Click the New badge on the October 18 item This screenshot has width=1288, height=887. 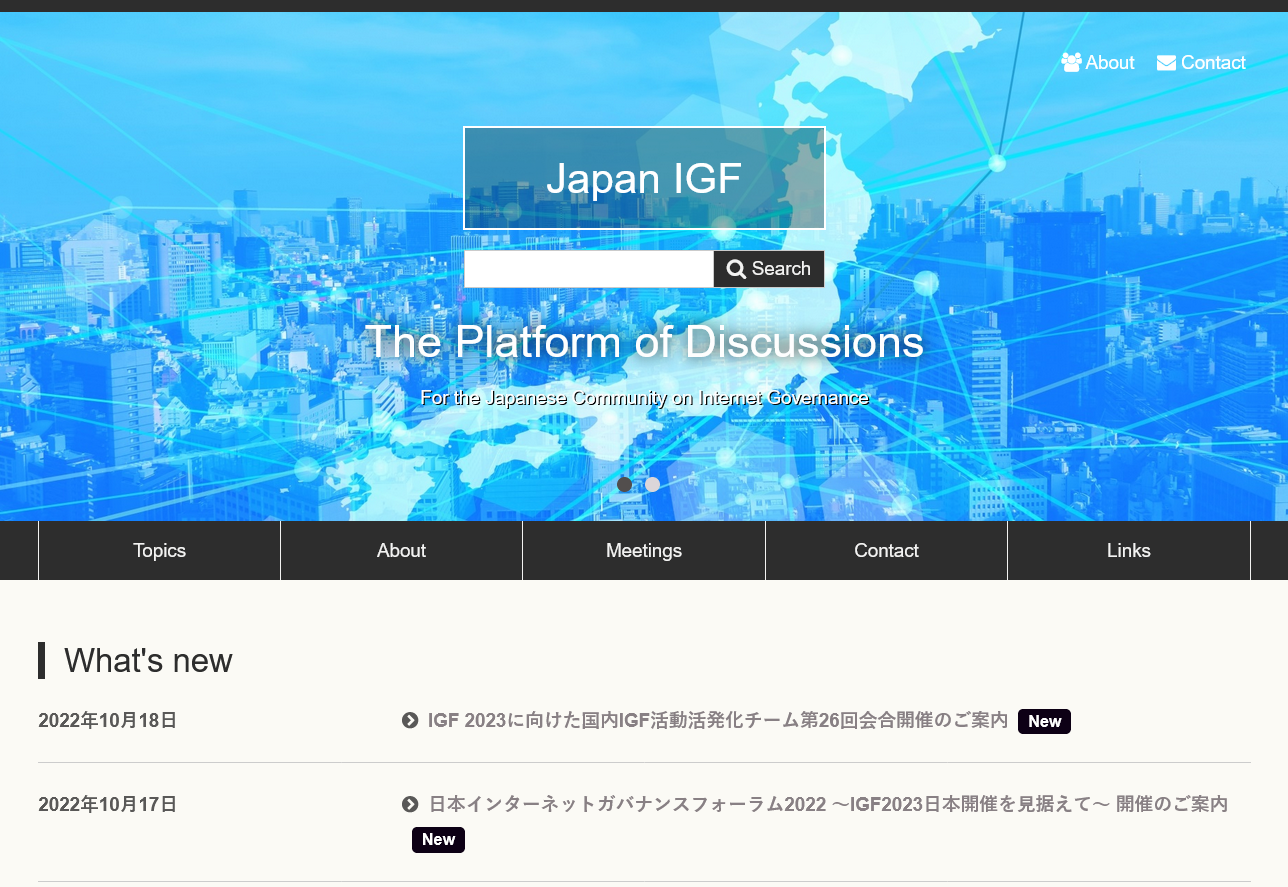pos(1044,721)
